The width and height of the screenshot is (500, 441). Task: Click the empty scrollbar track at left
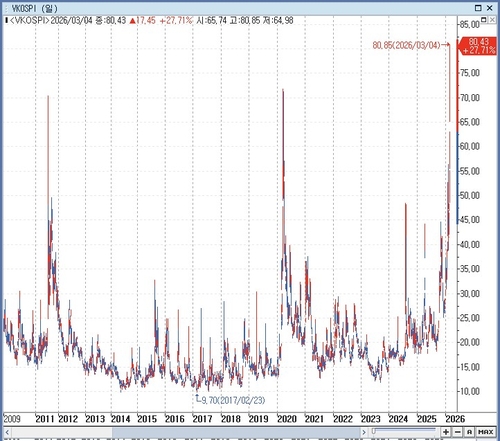coord(62,433)
